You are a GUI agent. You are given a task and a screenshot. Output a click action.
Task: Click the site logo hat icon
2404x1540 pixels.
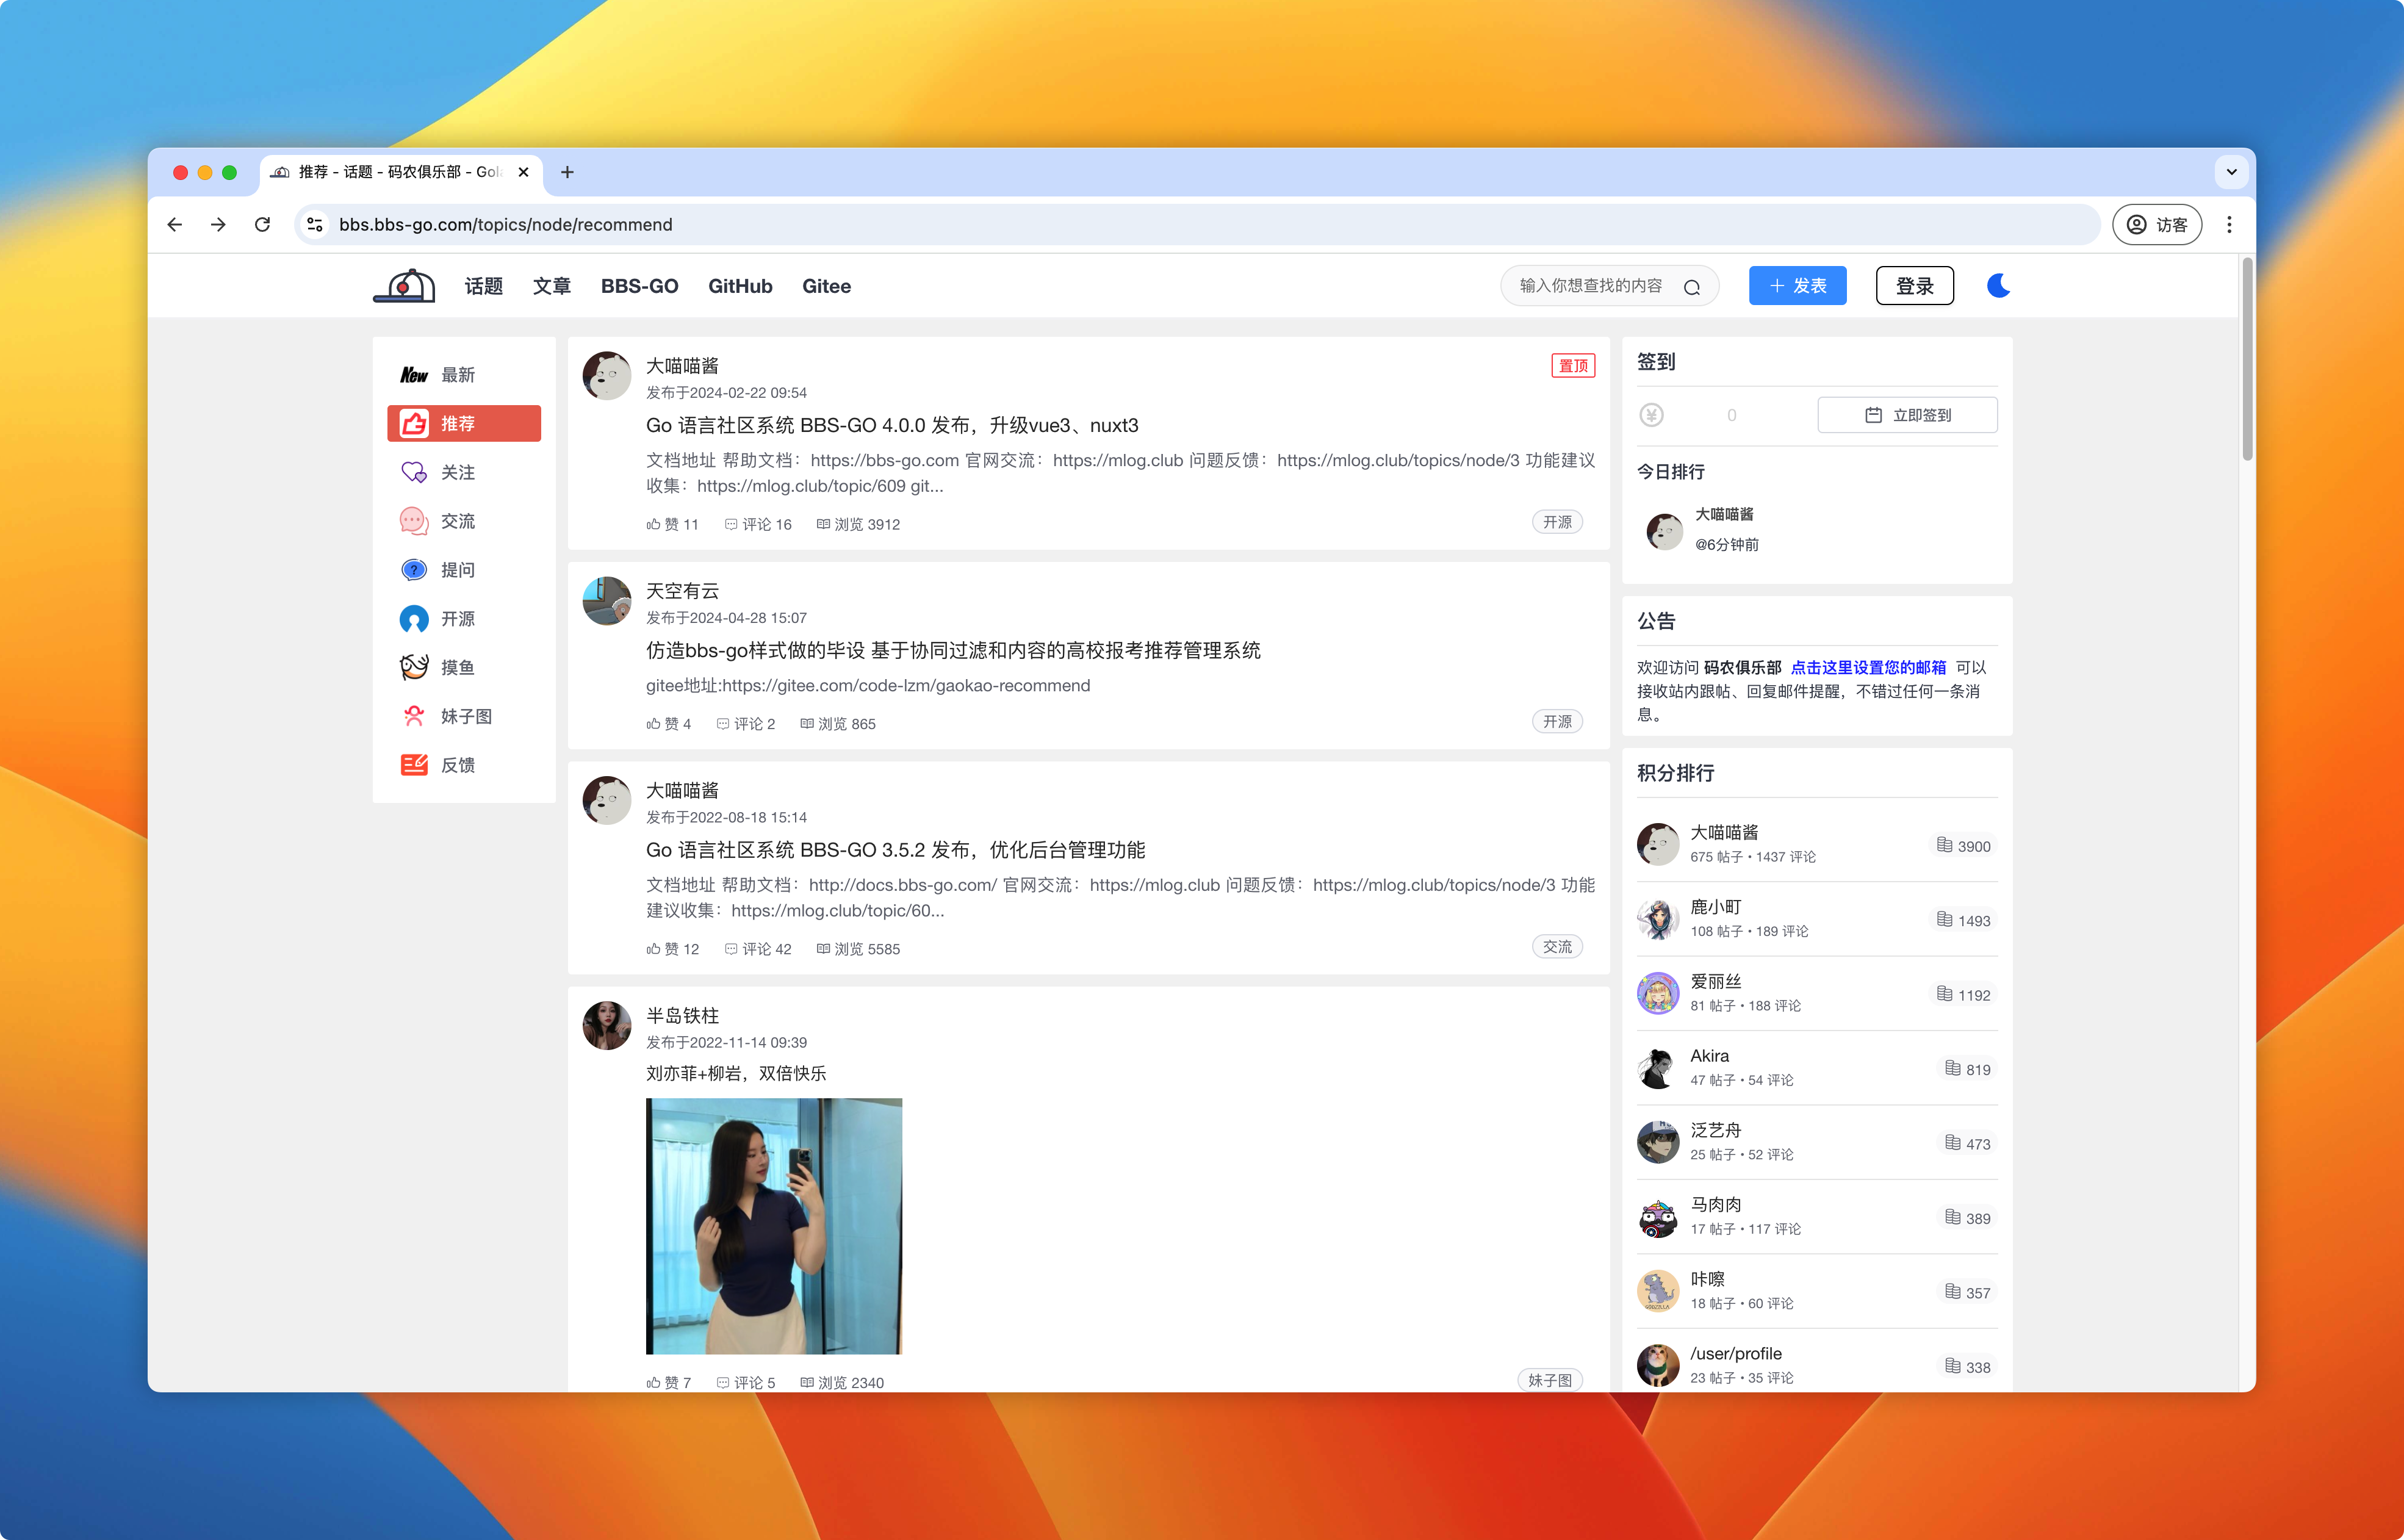tap(404, 286)
